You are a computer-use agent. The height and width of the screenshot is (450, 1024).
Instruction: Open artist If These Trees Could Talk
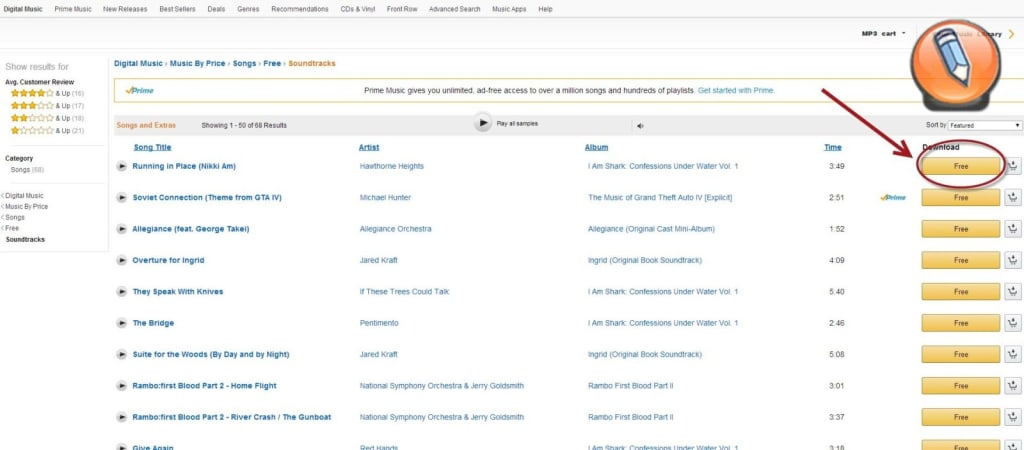point(404,292)
